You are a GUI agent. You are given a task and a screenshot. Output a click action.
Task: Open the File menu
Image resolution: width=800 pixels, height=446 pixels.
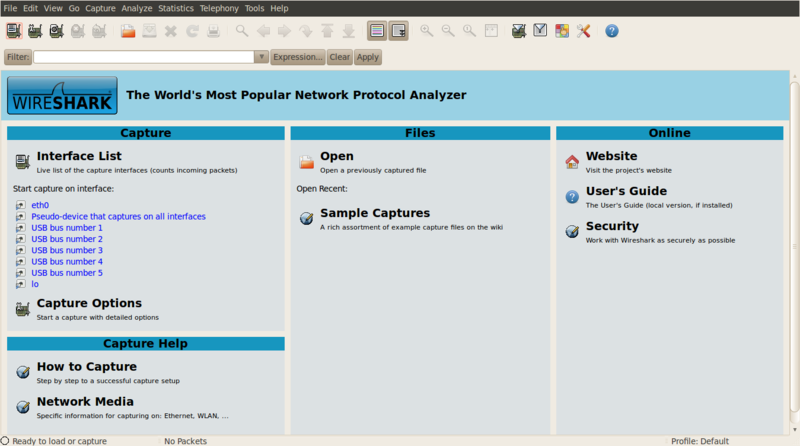(x=10, y=8)
